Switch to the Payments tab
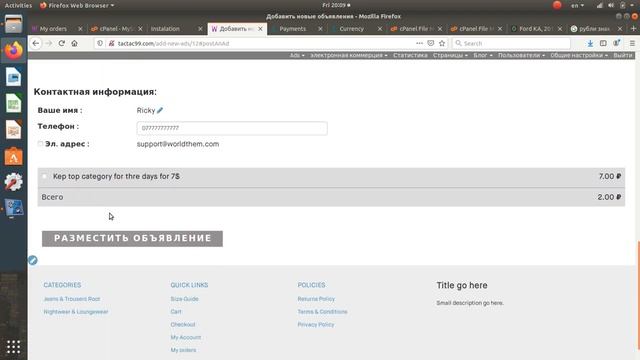This screenshot has width=640, height=360. [x=292, y=29]
